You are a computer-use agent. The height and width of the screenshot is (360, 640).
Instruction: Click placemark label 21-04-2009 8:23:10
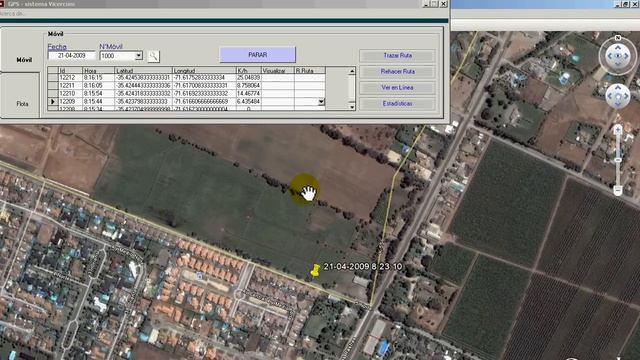click(x=363, y=267)
